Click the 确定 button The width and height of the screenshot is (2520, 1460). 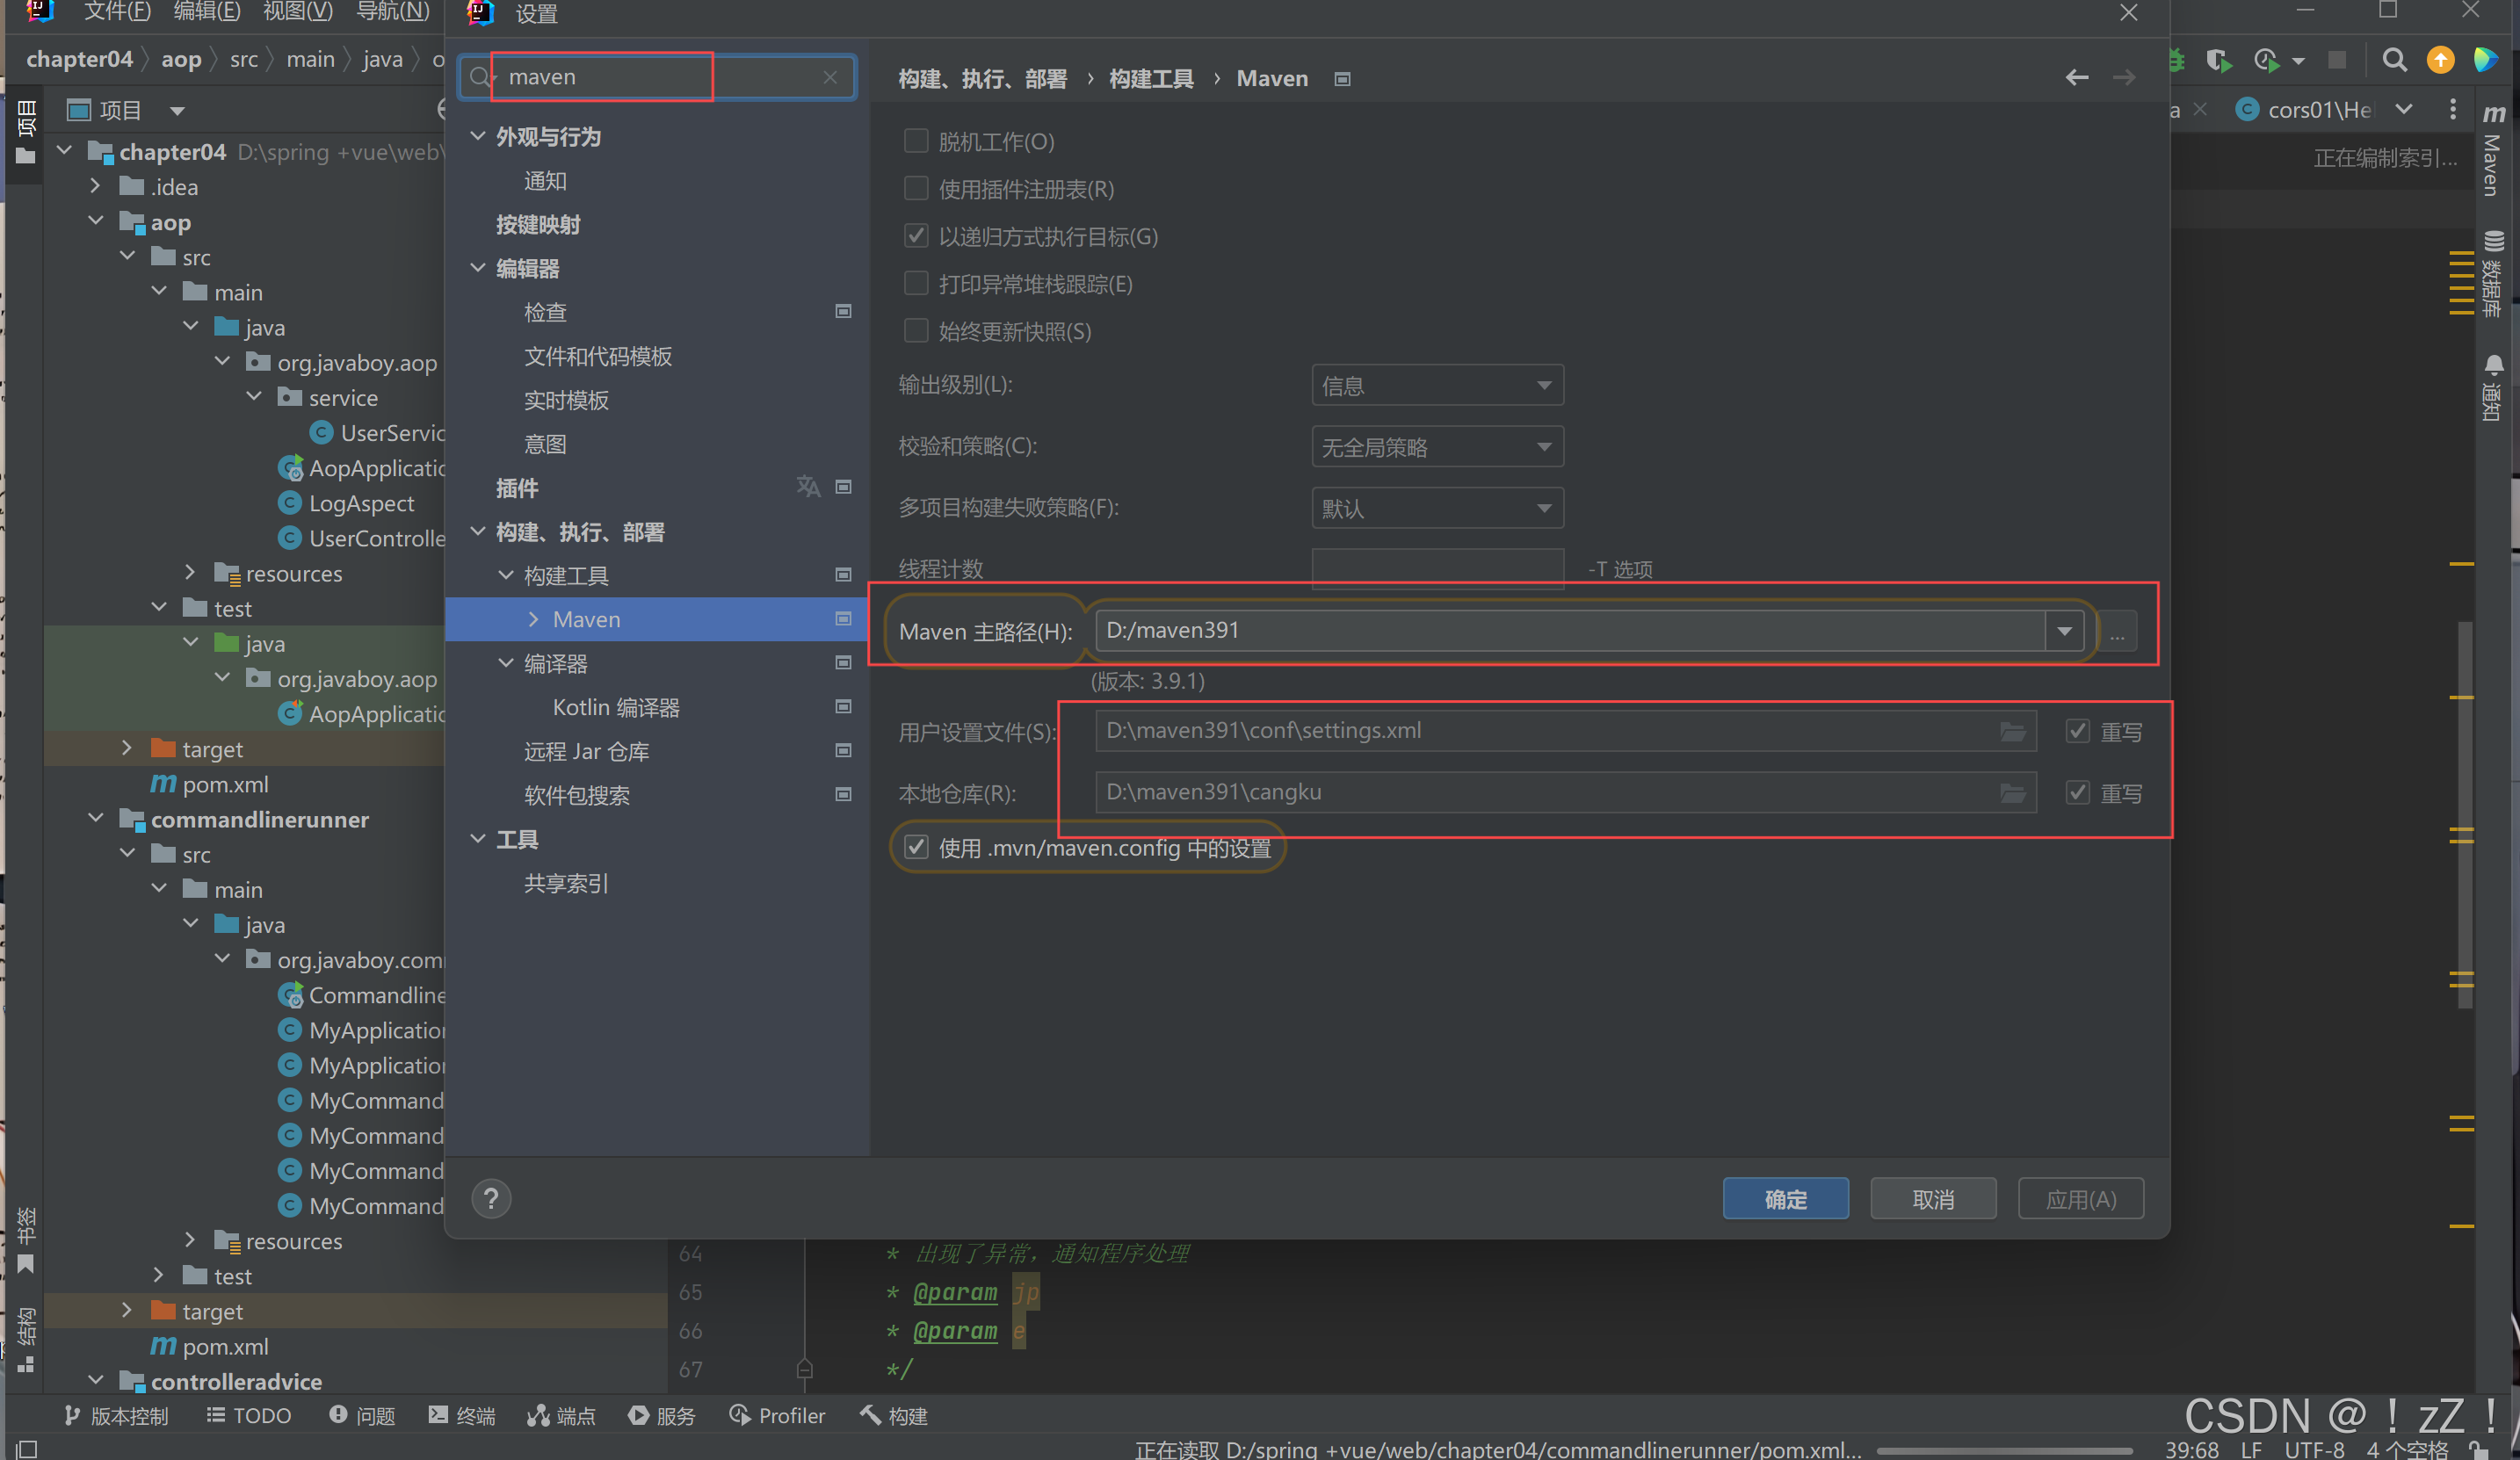click(1785, 1198)
